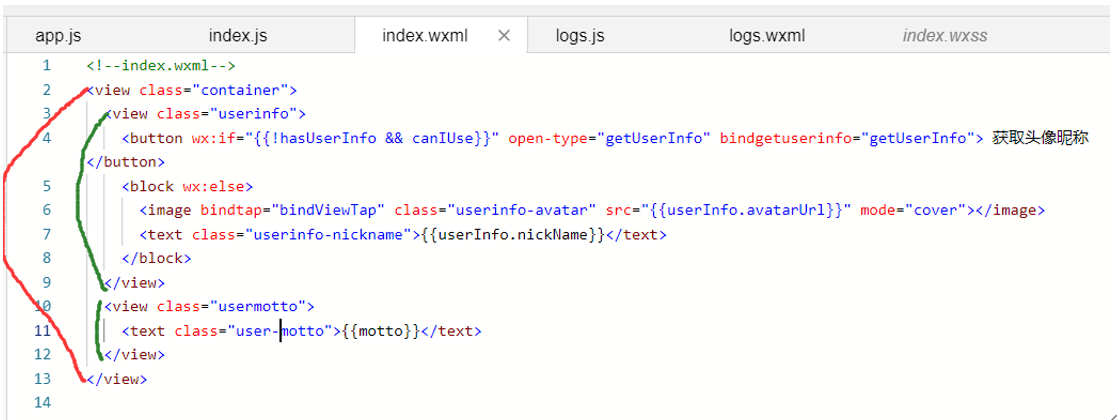The image size is (1118, 420).
Task: Click the "user-motto" class value
Action: [280, 331]
